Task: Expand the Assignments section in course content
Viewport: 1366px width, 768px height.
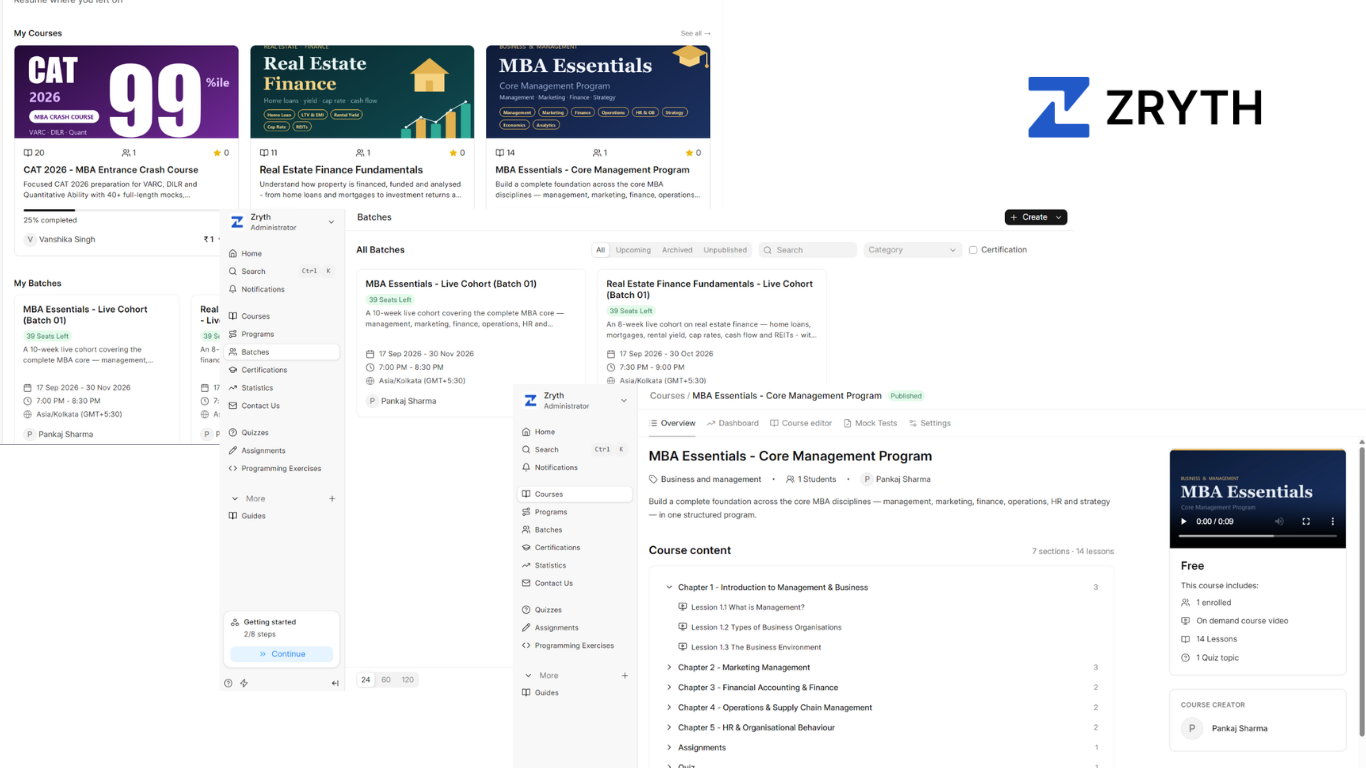Action: (669, 748)
